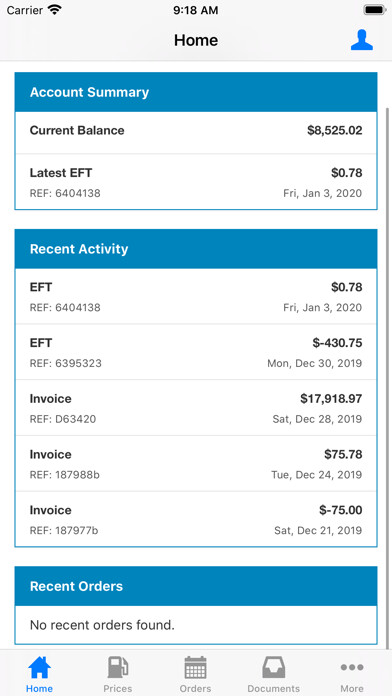Open the Prices fuel pump icon
The width and height of the screenshot is (392, 696).
coord(118,667)
